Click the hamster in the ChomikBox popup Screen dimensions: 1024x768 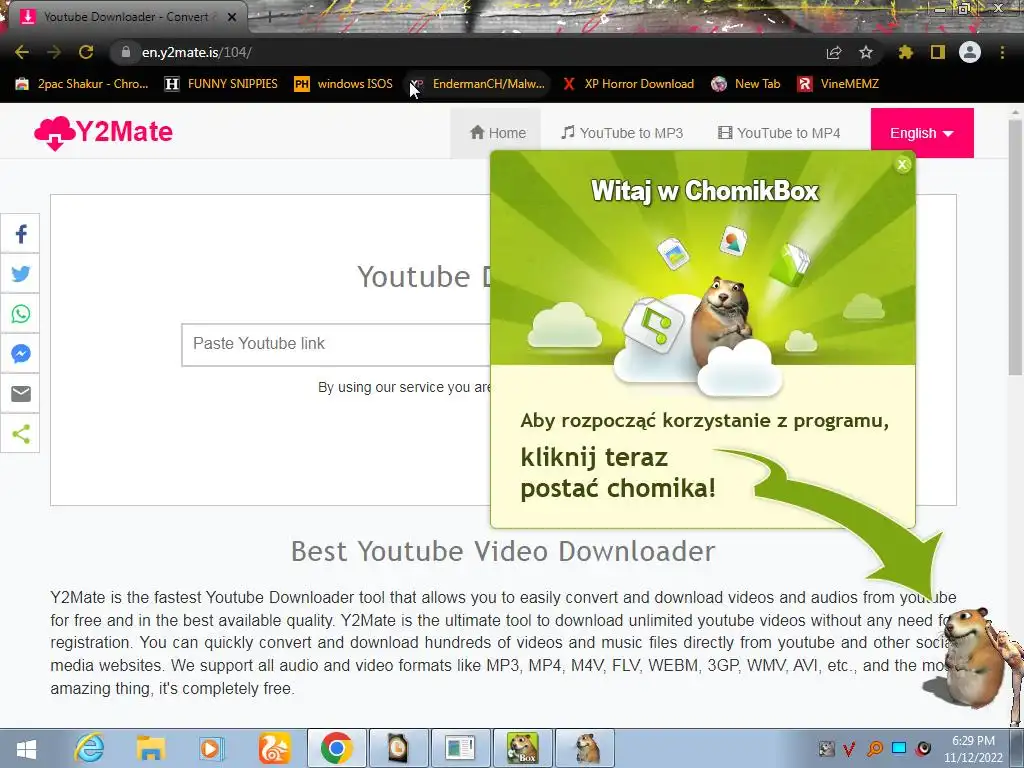coord(724,320)
